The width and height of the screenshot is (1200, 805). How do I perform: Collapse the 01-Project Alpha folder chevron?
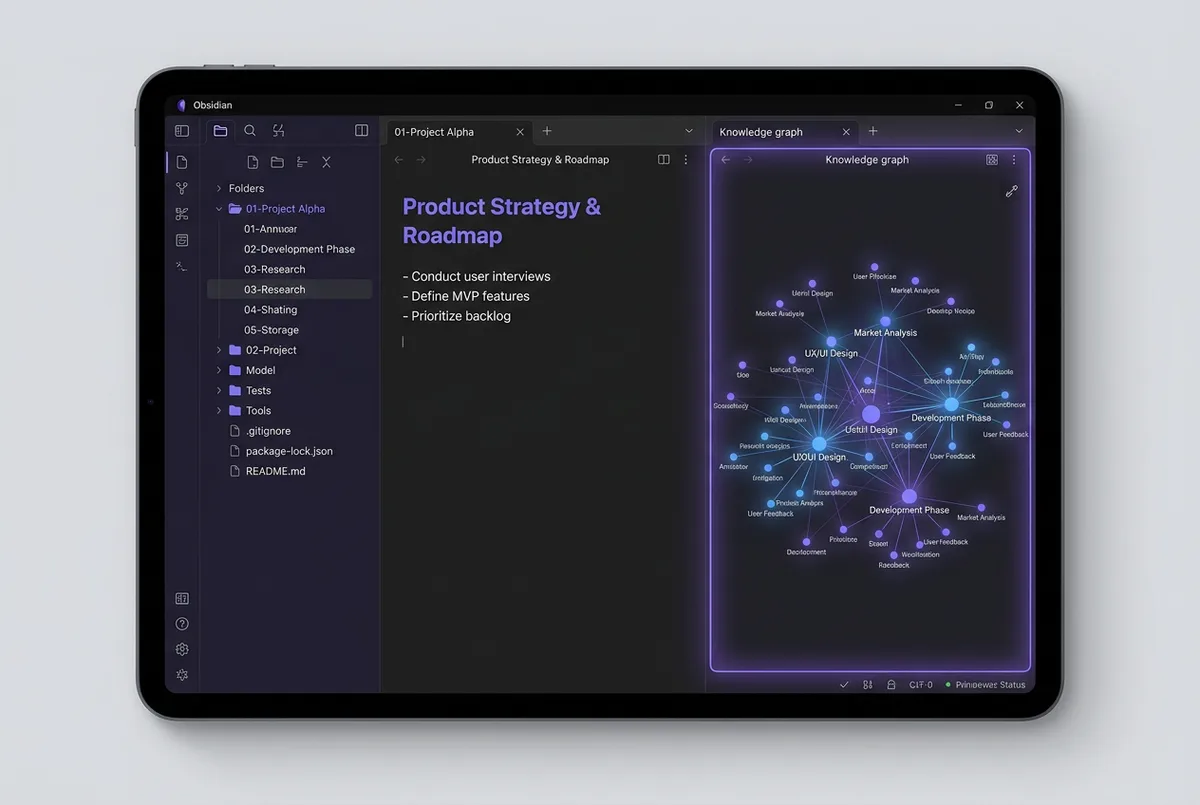pos(219,209)
